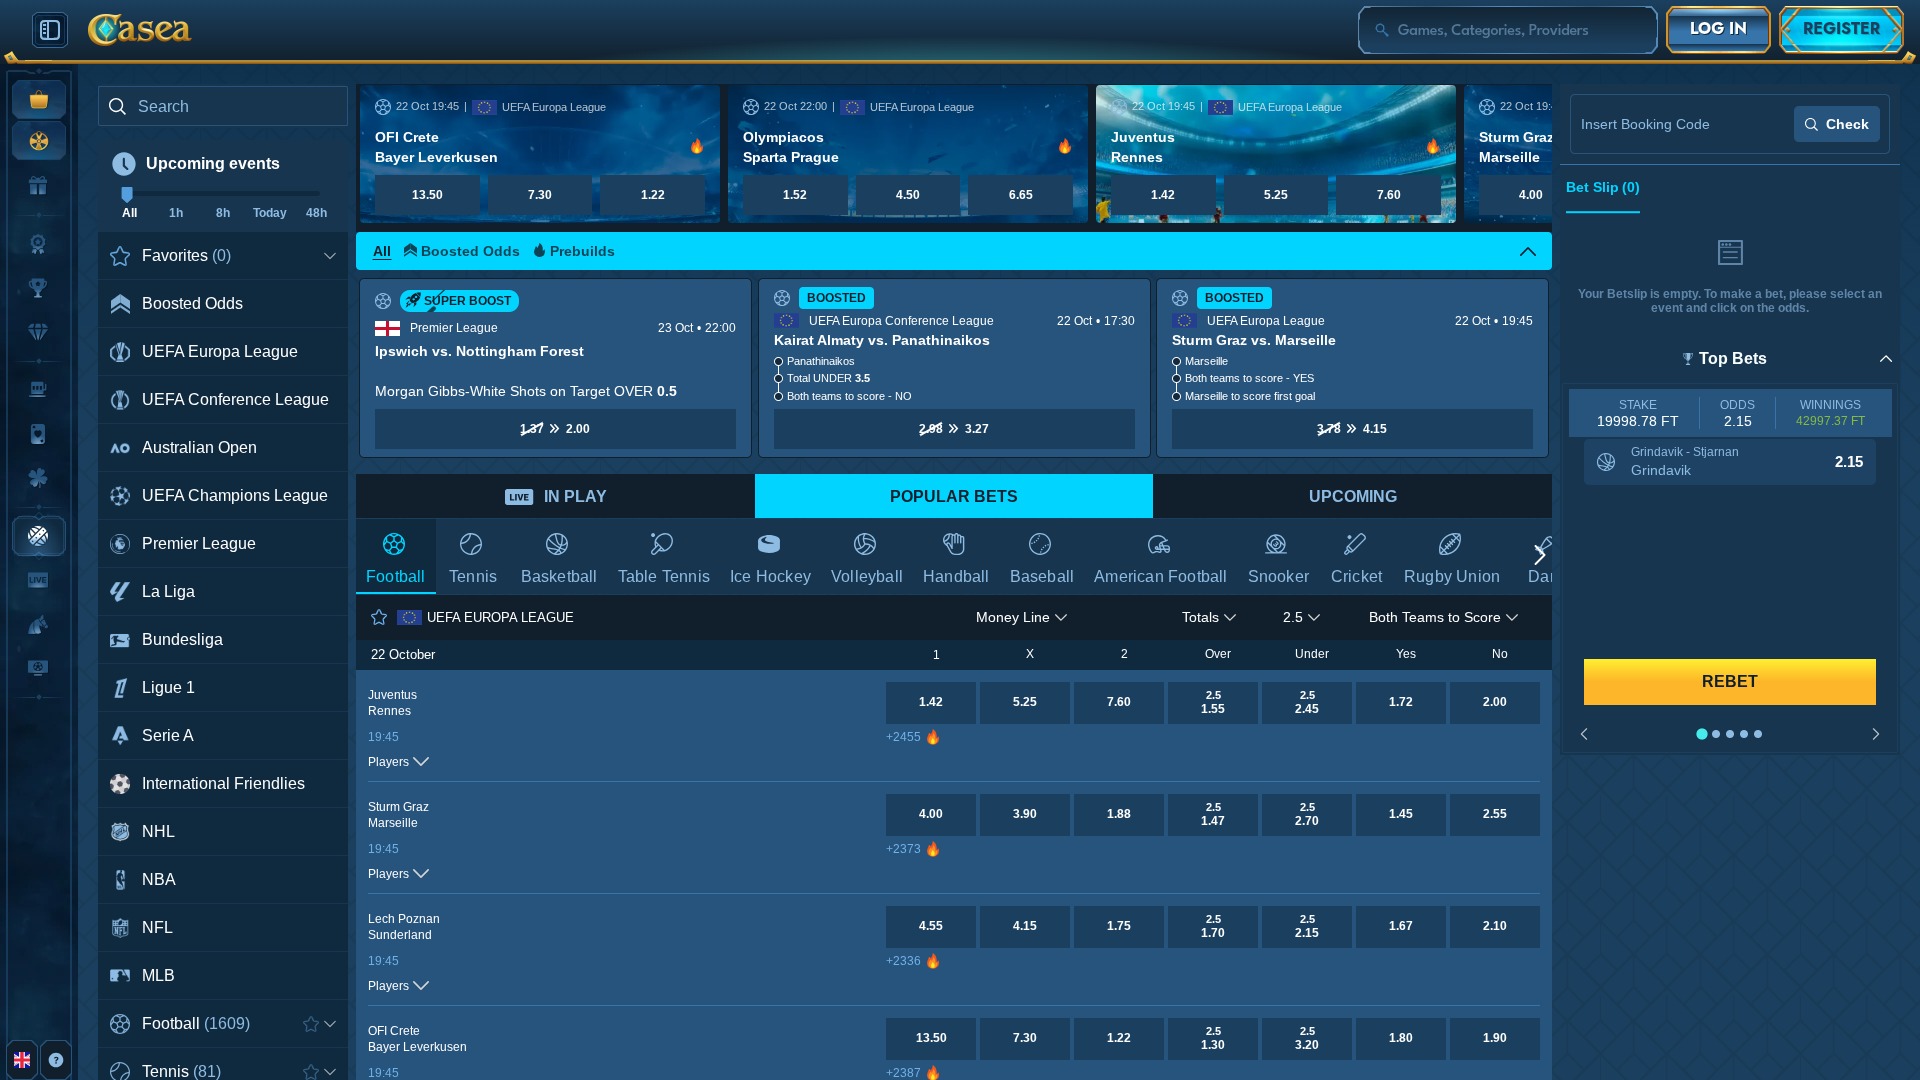Open 2.5 line value dropdown

1301,617
